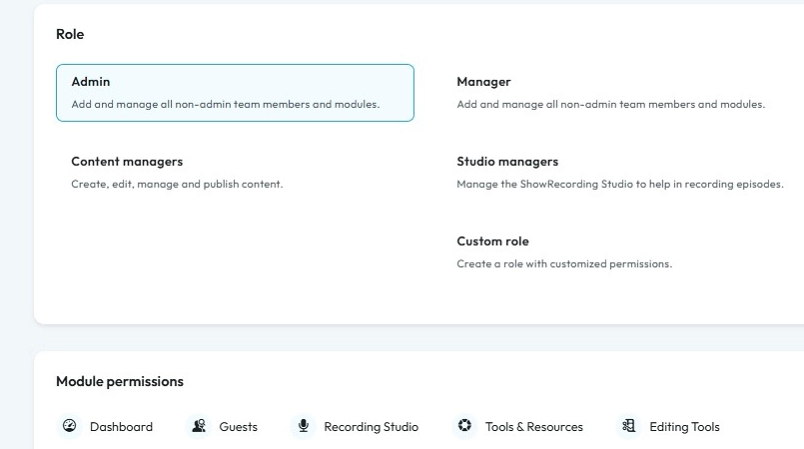804x449 pixels.
Task: Open the Editing Tools module label
Action: coord(684,427)
